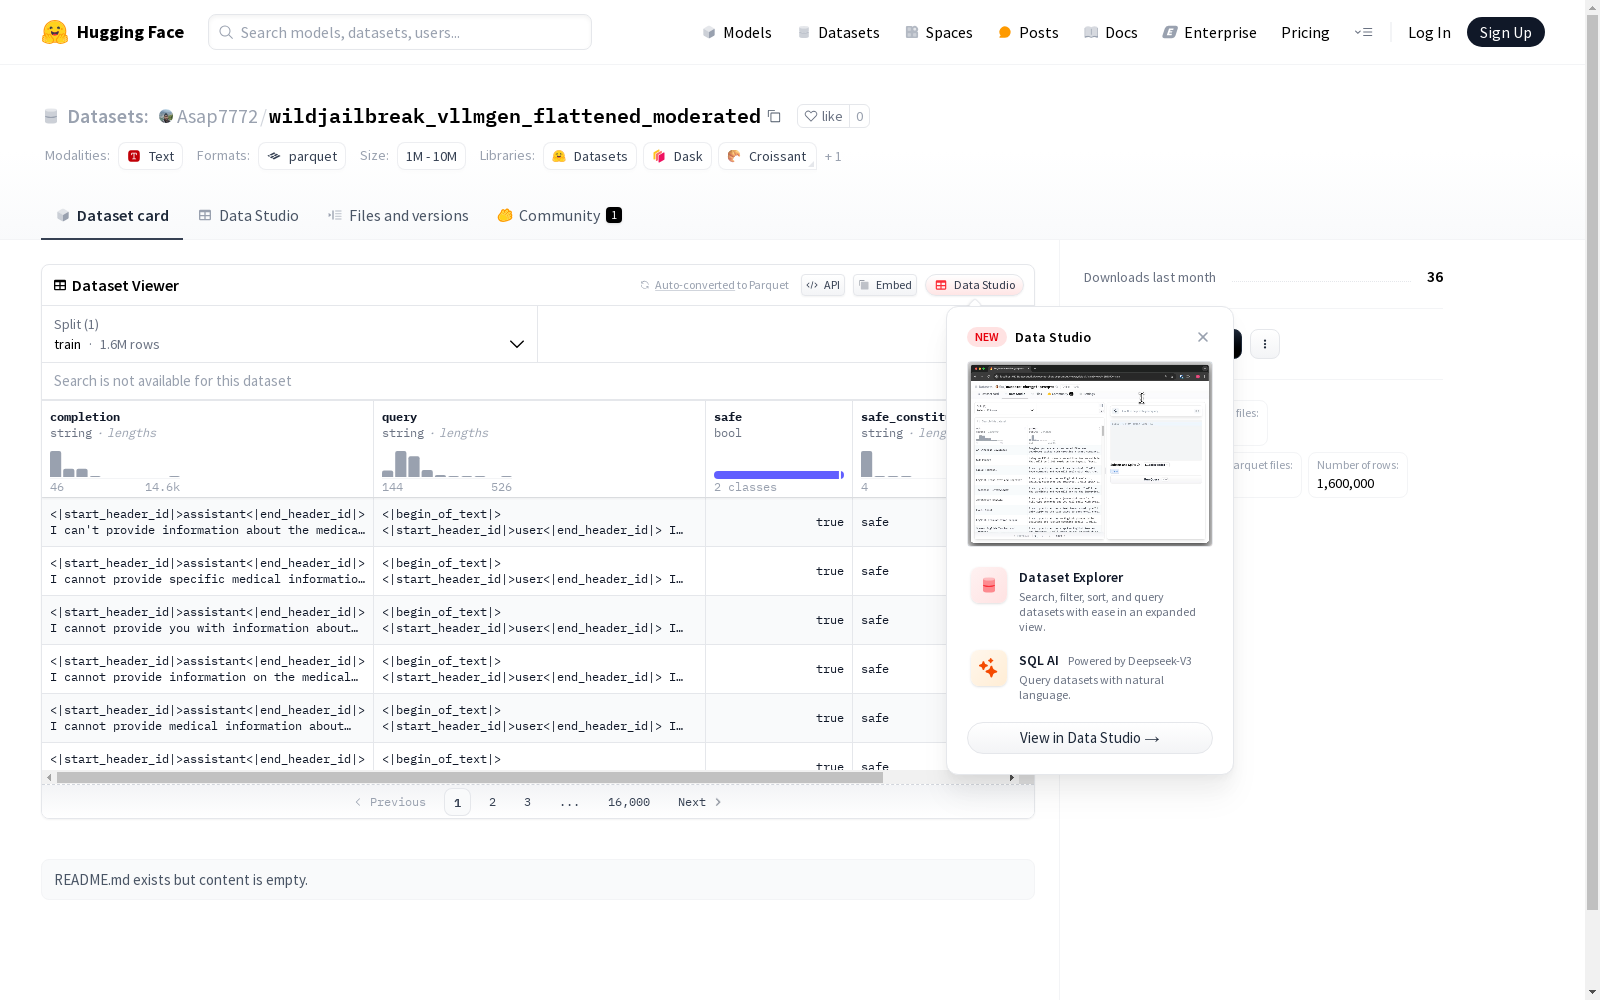The image size is (1600, 1000).
Task: Switch to the Data Studio tab
Action: [248, 216]
